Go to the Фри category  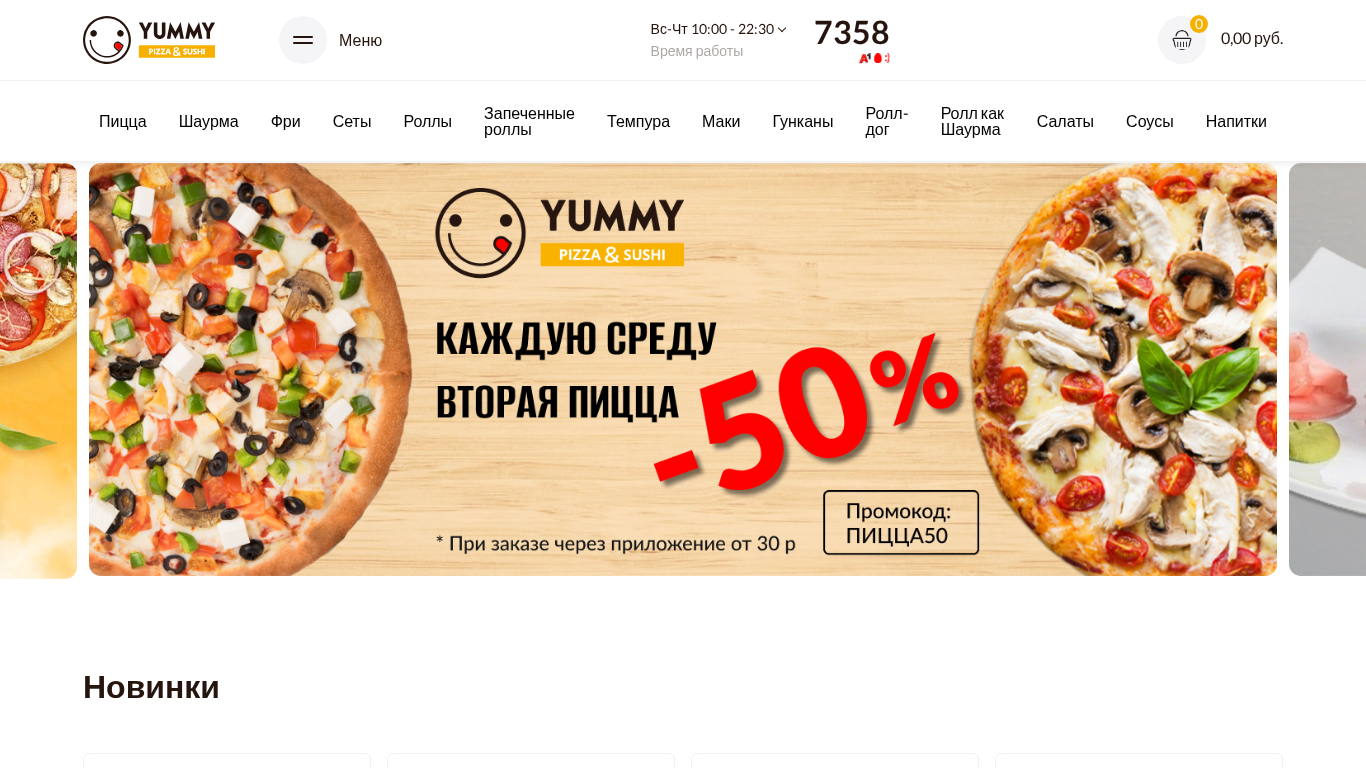coord(286,122)
